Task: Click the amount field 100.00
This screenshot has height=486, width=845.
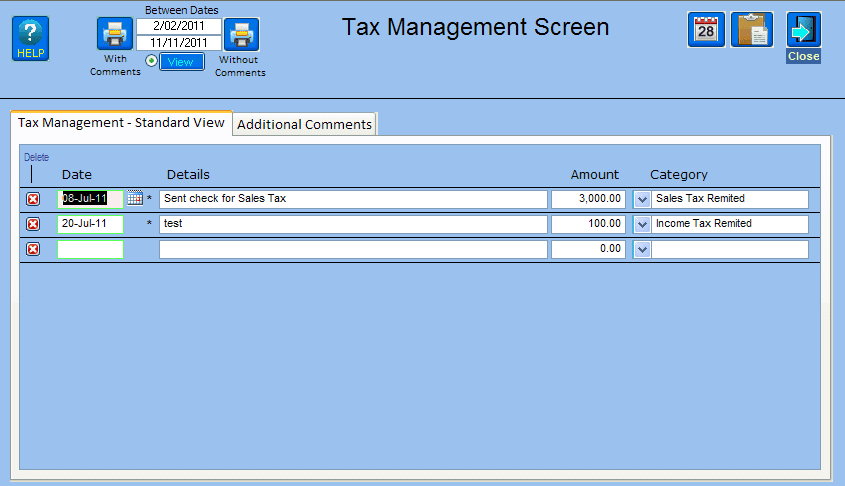Action: tap(588, 224)
